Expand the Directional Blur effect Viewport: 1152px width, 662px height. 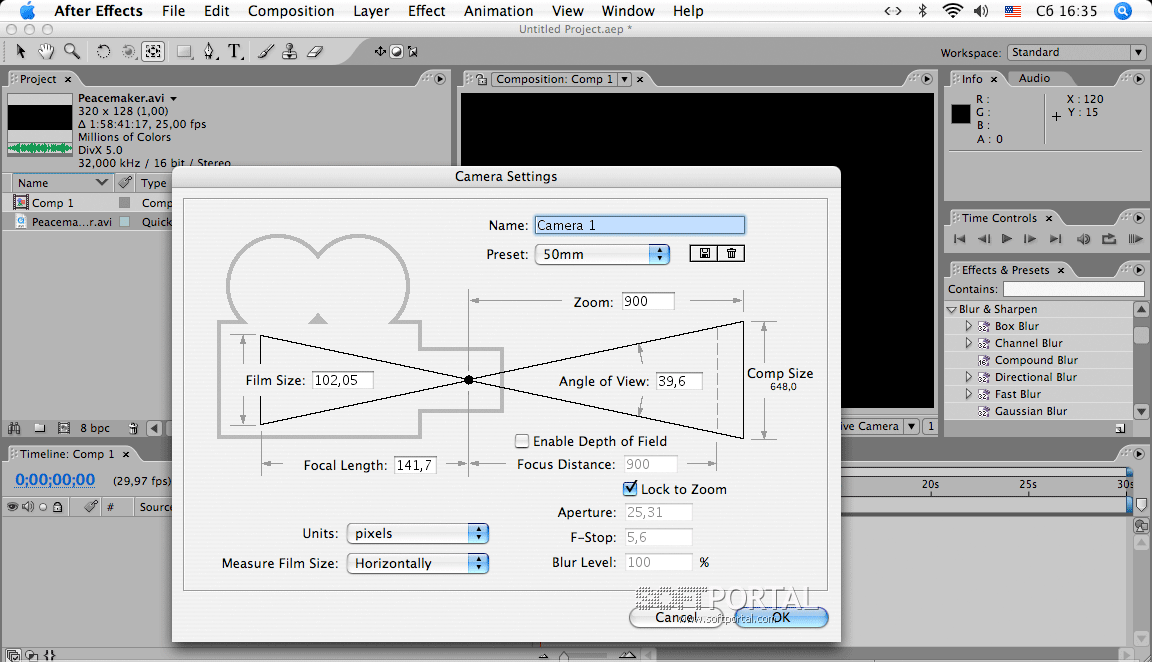pos(968,377)
